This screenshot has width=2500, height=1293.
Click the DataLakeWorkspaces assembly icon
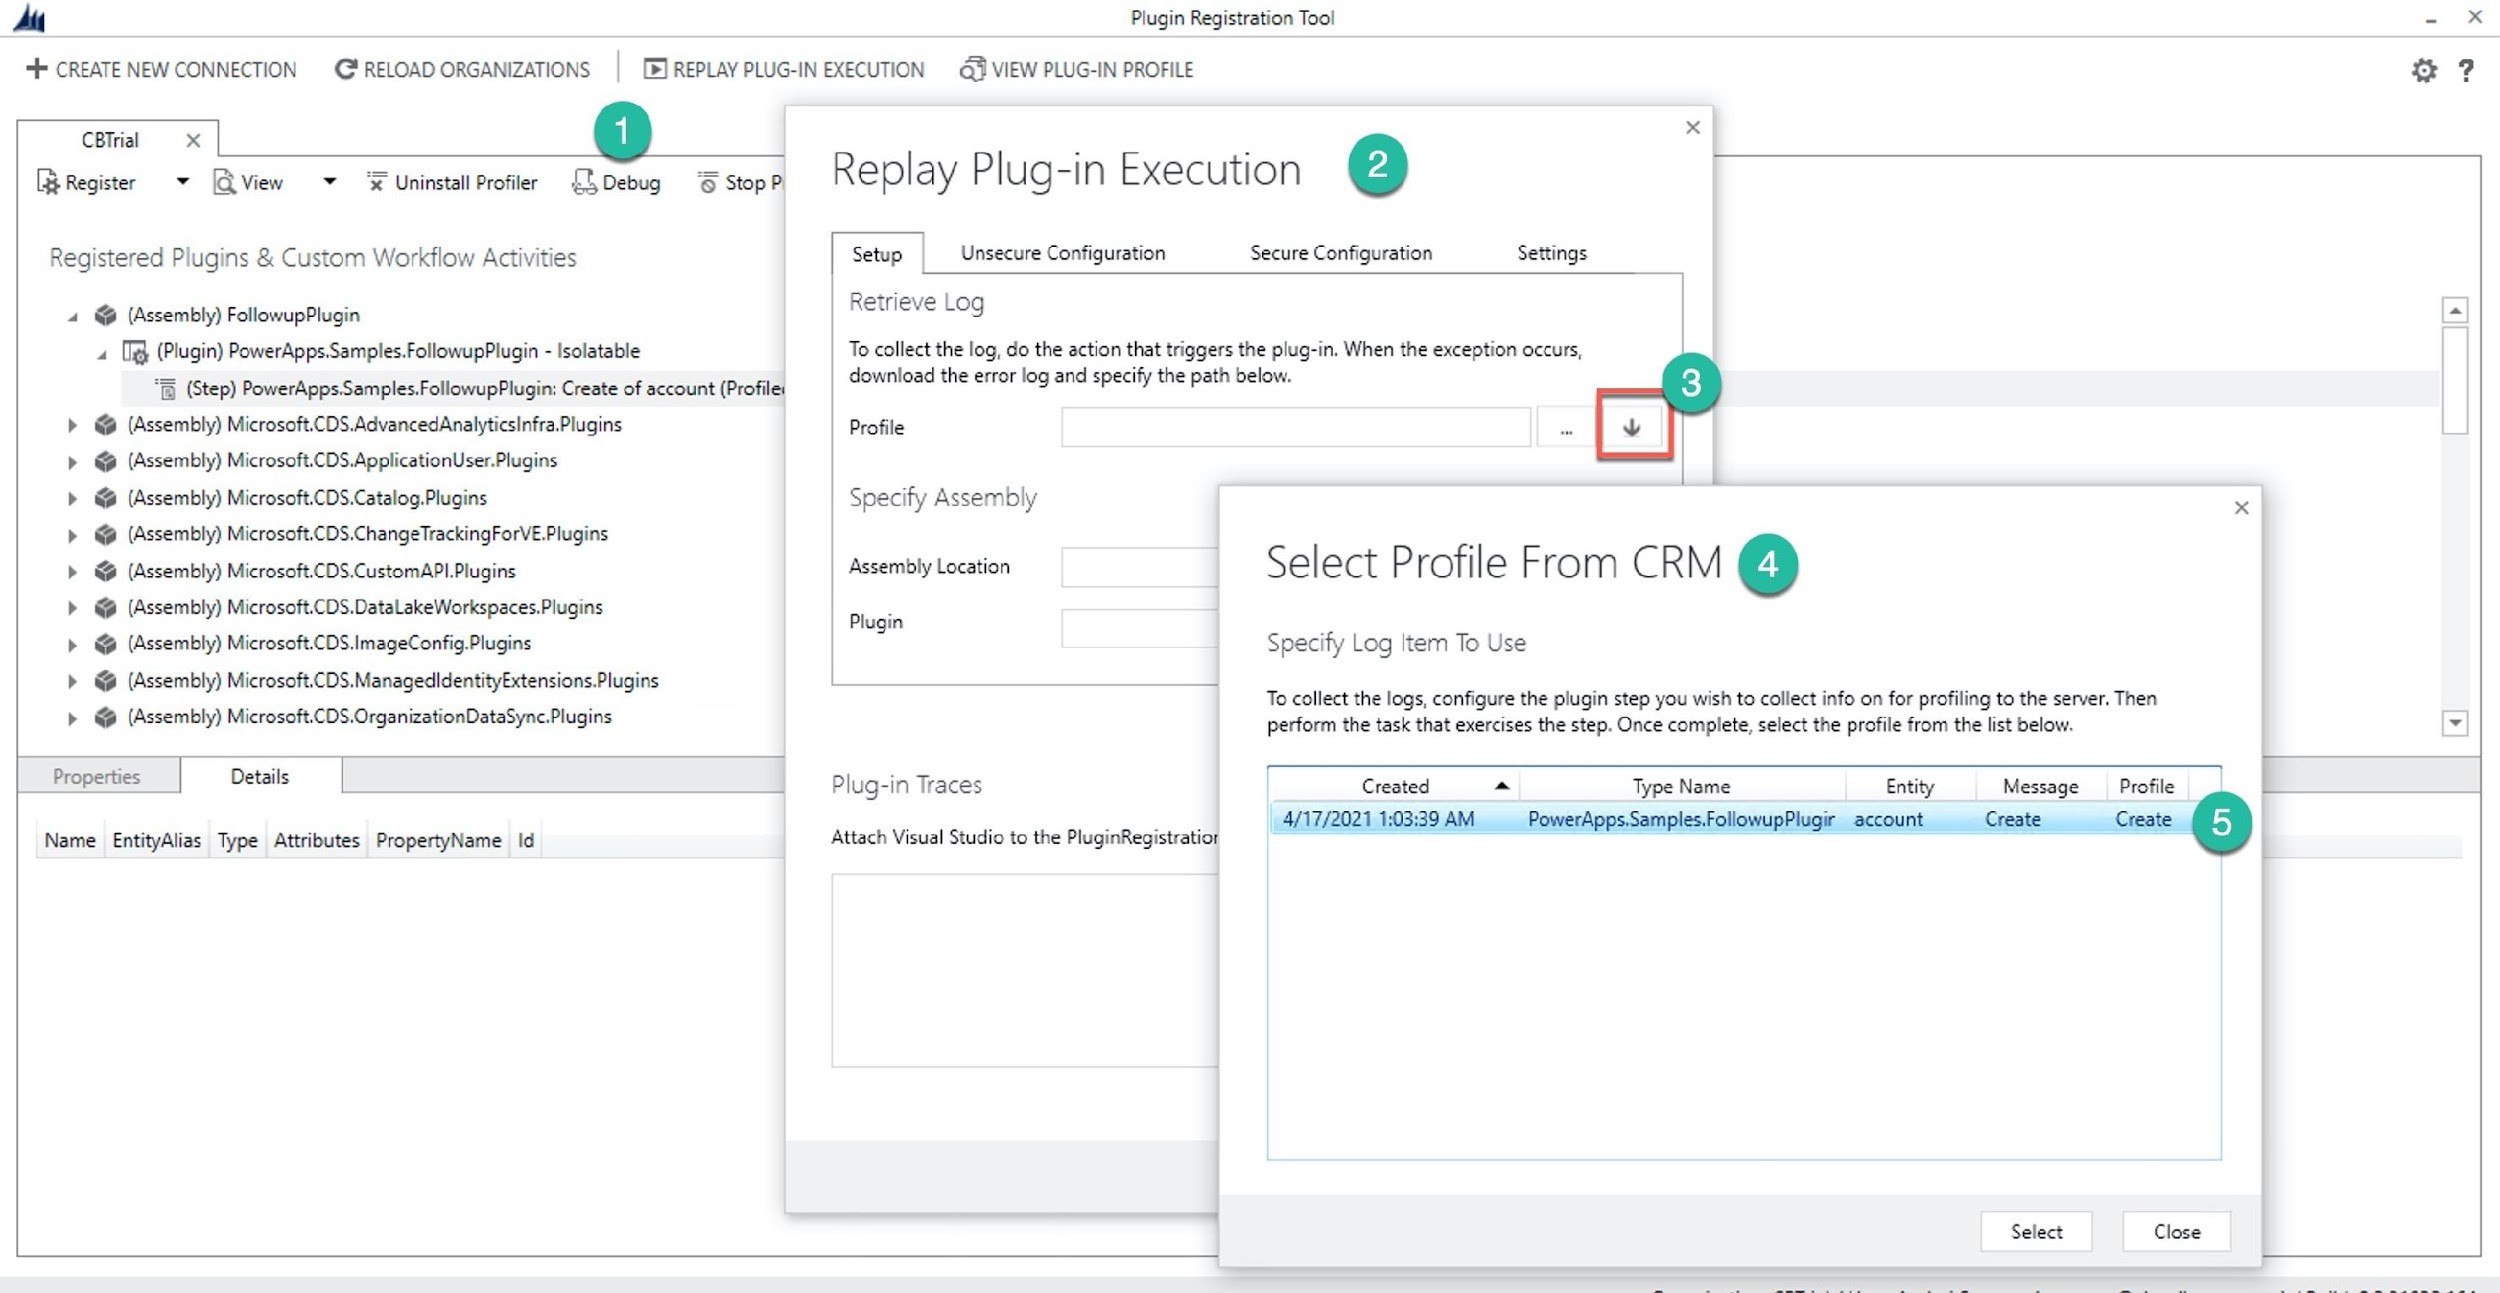[x=105, y=607]
